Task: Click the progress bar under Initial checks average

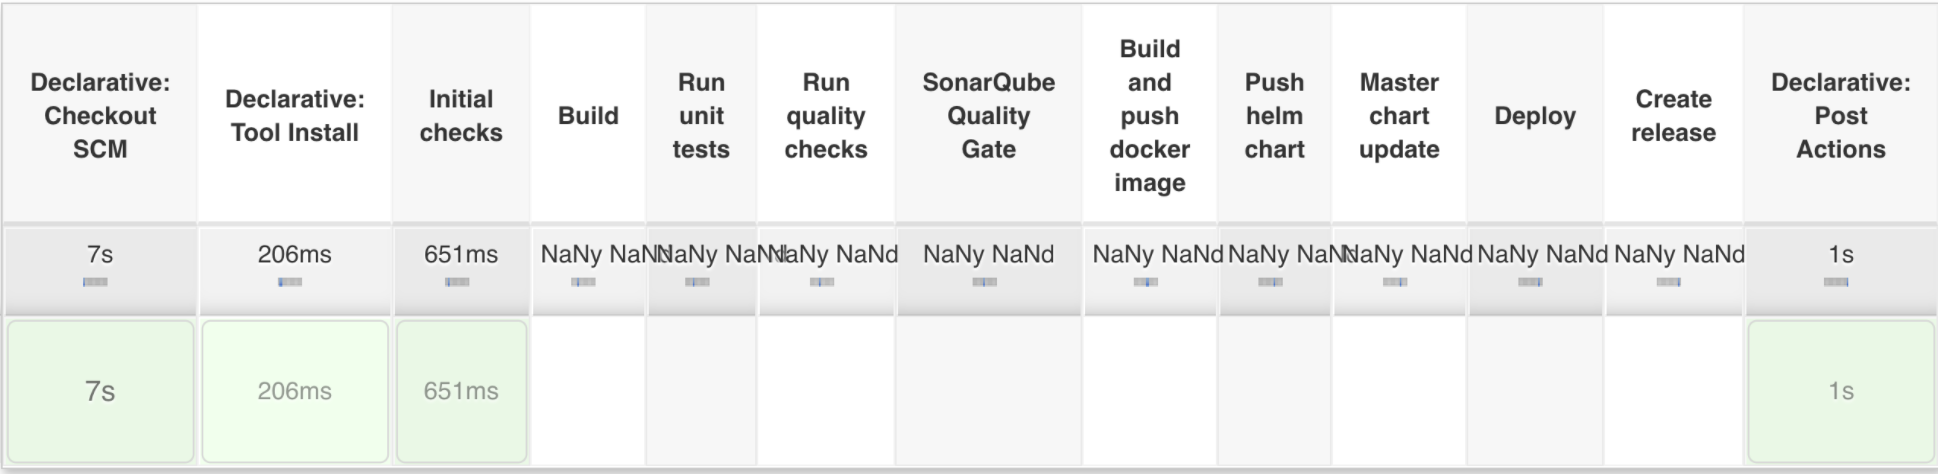Action: point(457,283)
